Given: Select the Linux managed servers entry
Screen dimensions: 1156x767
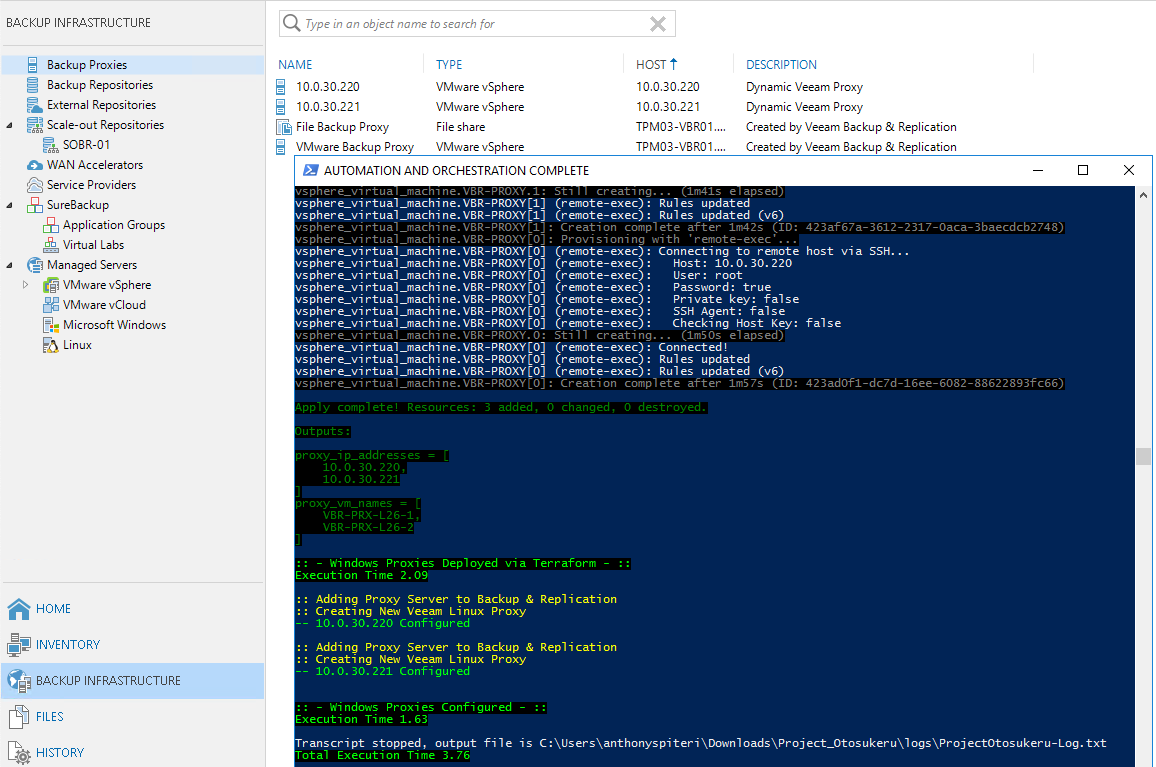Looking at the screenshot, I should tap(77, 345).
